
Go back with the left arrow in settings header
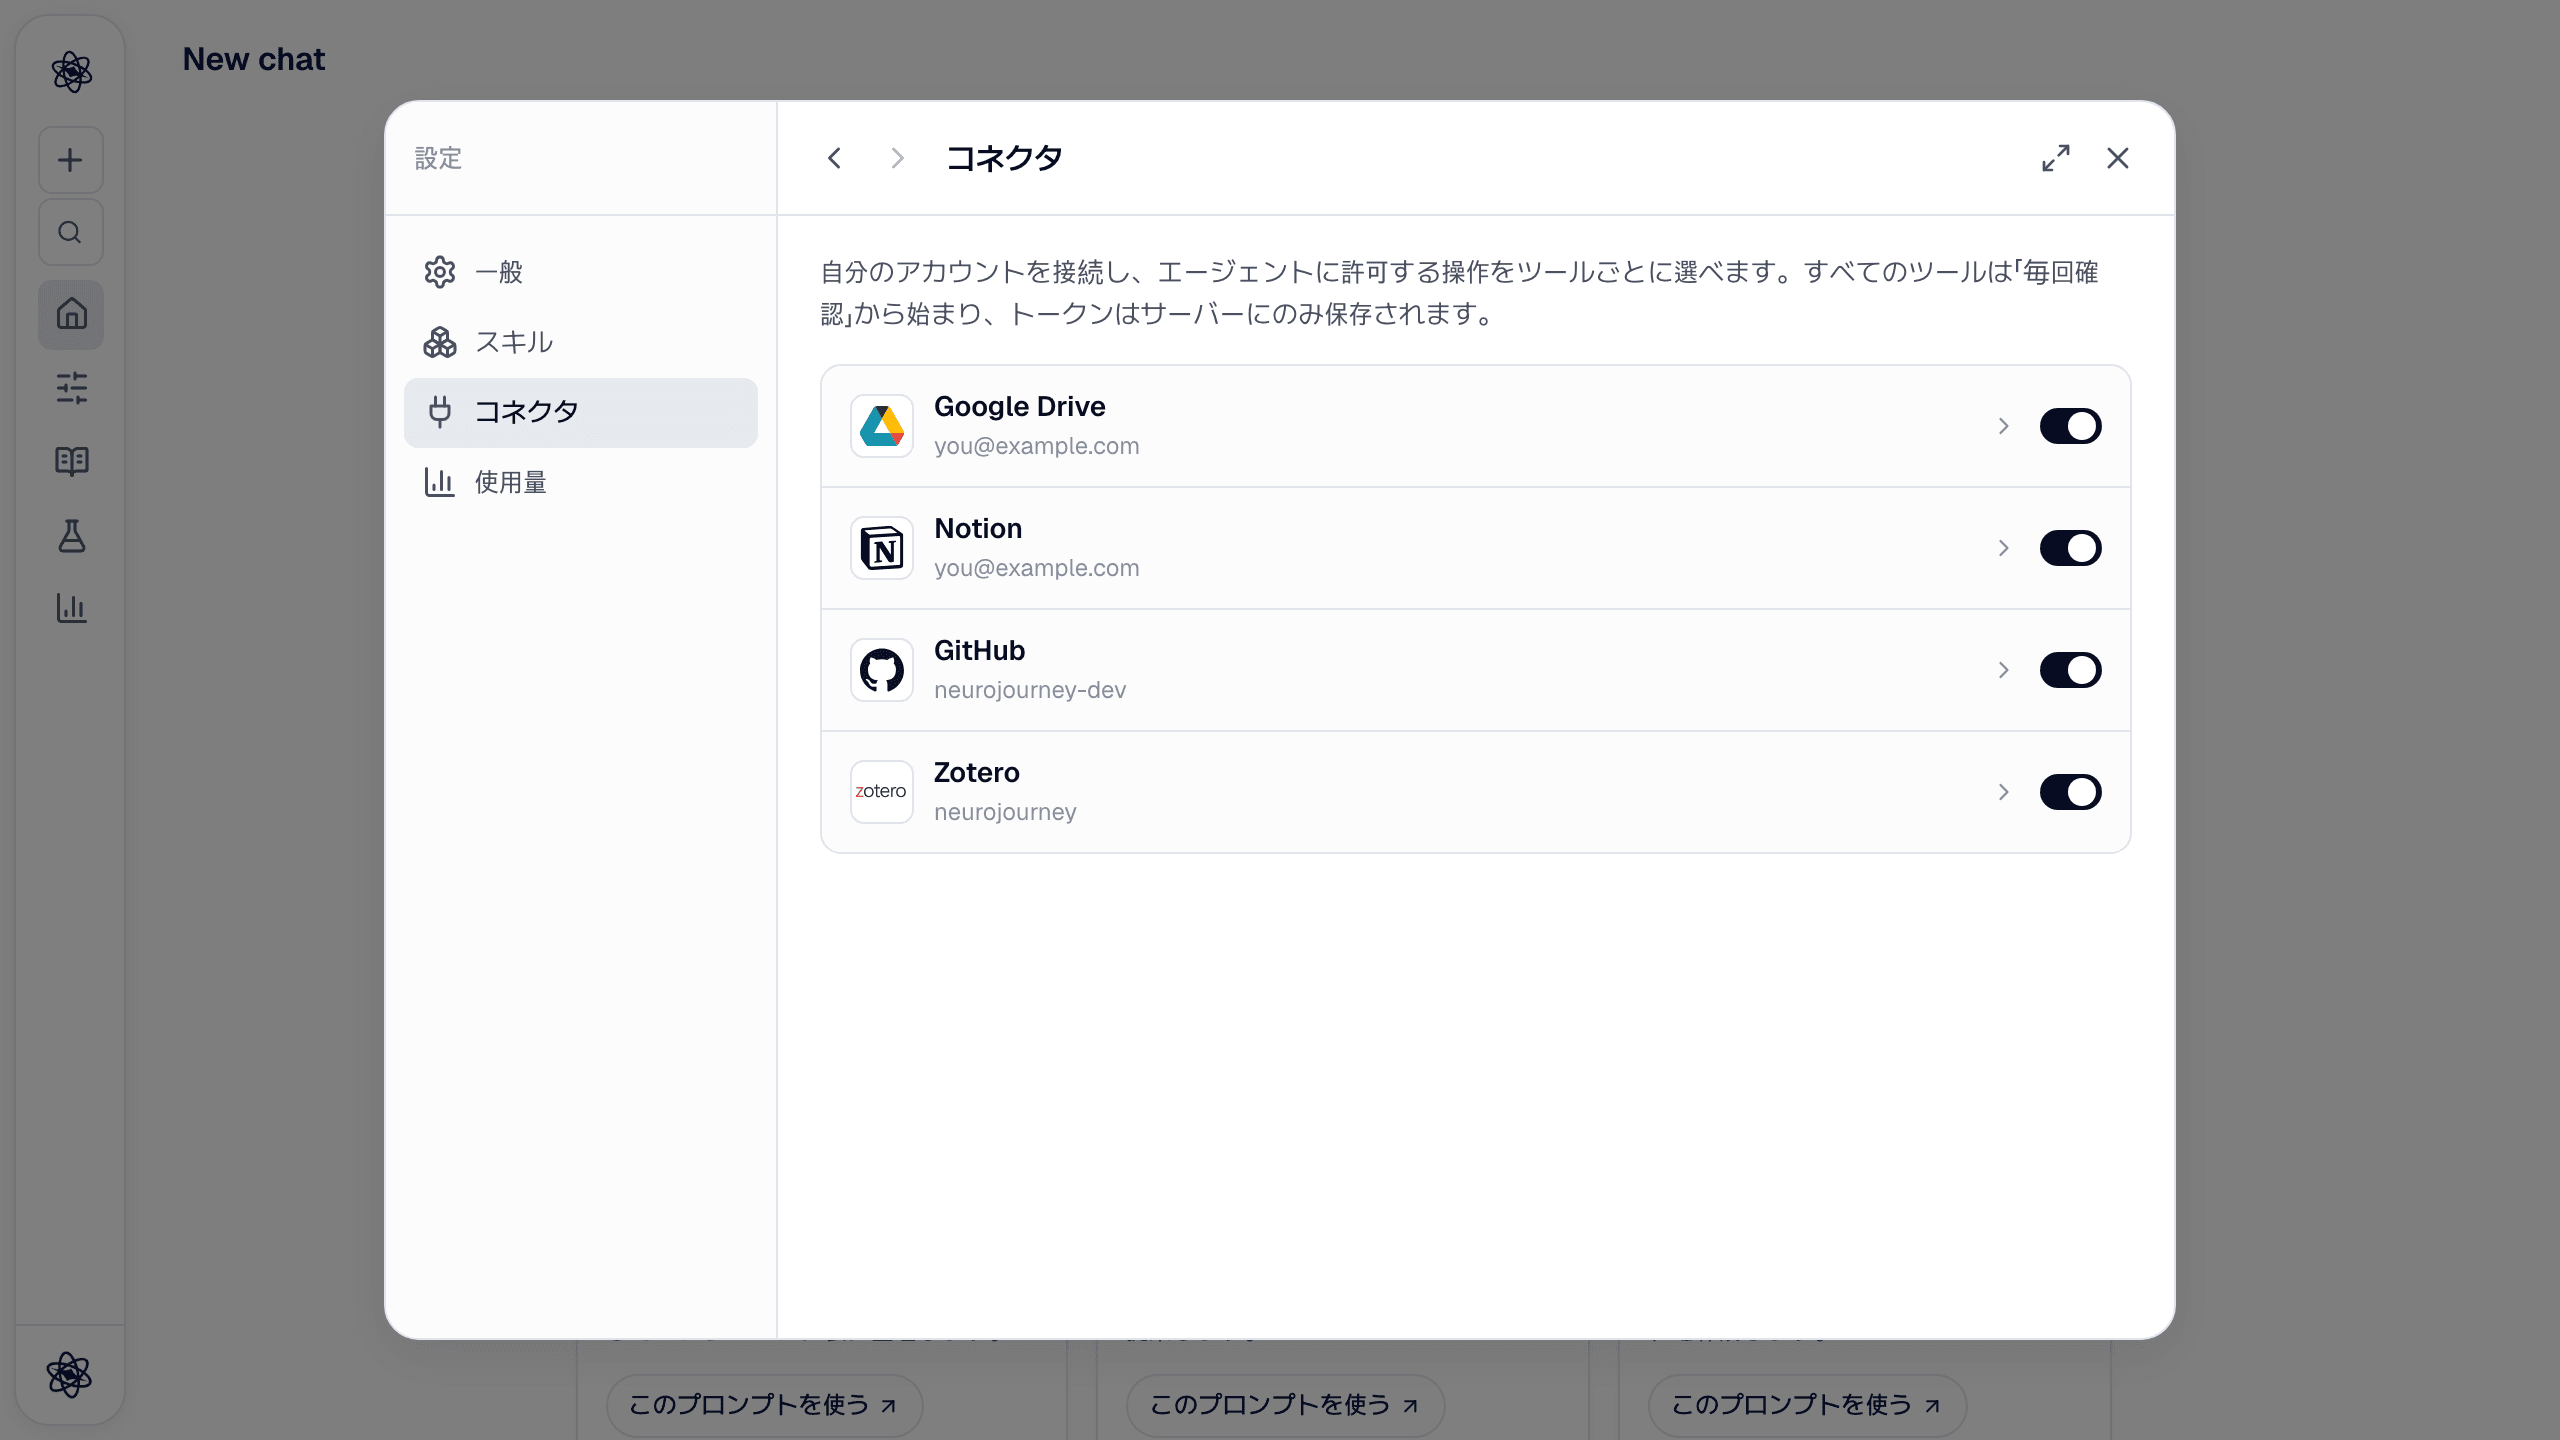[834, 158]
